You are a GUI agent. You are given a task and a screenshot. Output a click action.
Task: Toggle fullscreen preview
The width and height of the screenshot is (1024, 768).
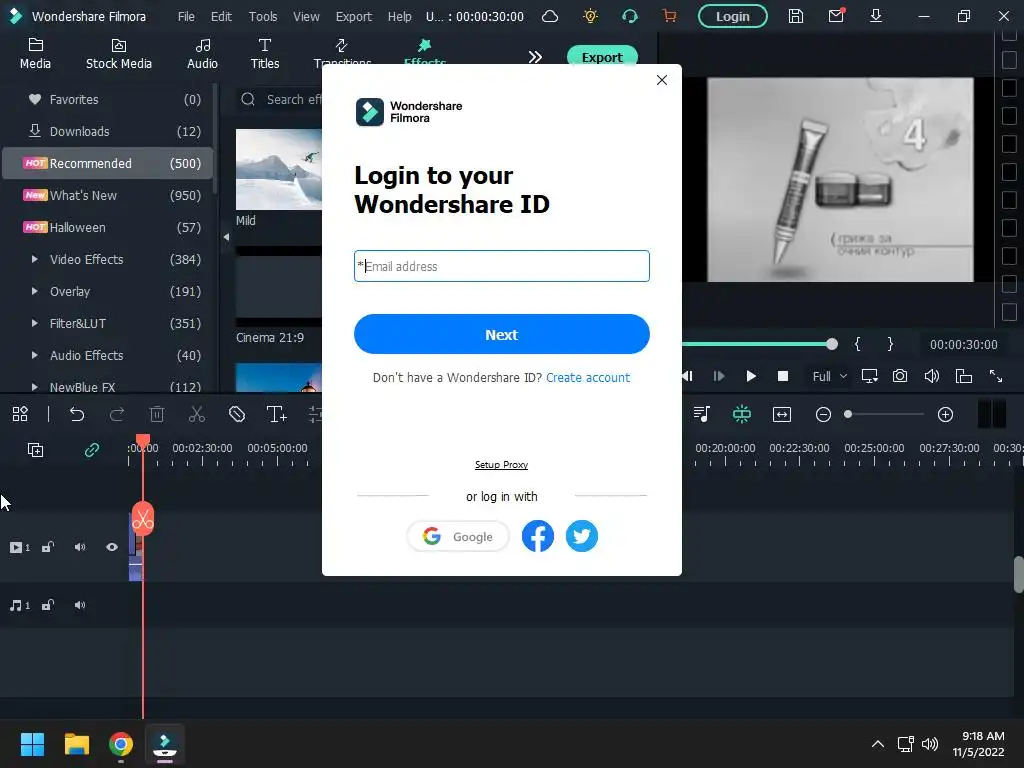(995, 376)
